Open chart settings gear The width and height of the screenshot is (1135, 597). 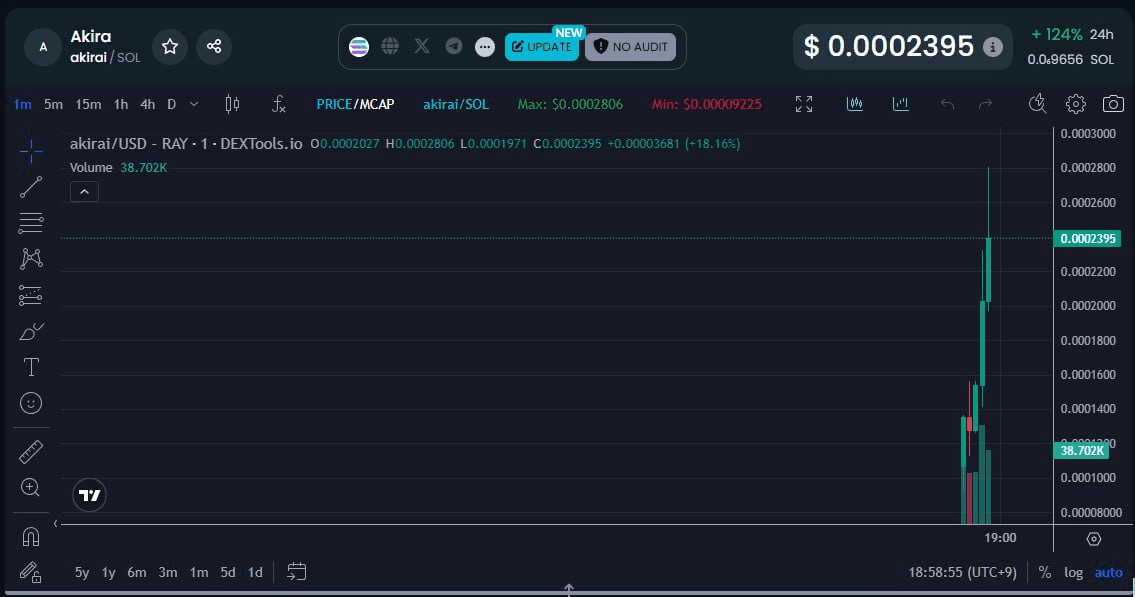[x=1076, y=104]
